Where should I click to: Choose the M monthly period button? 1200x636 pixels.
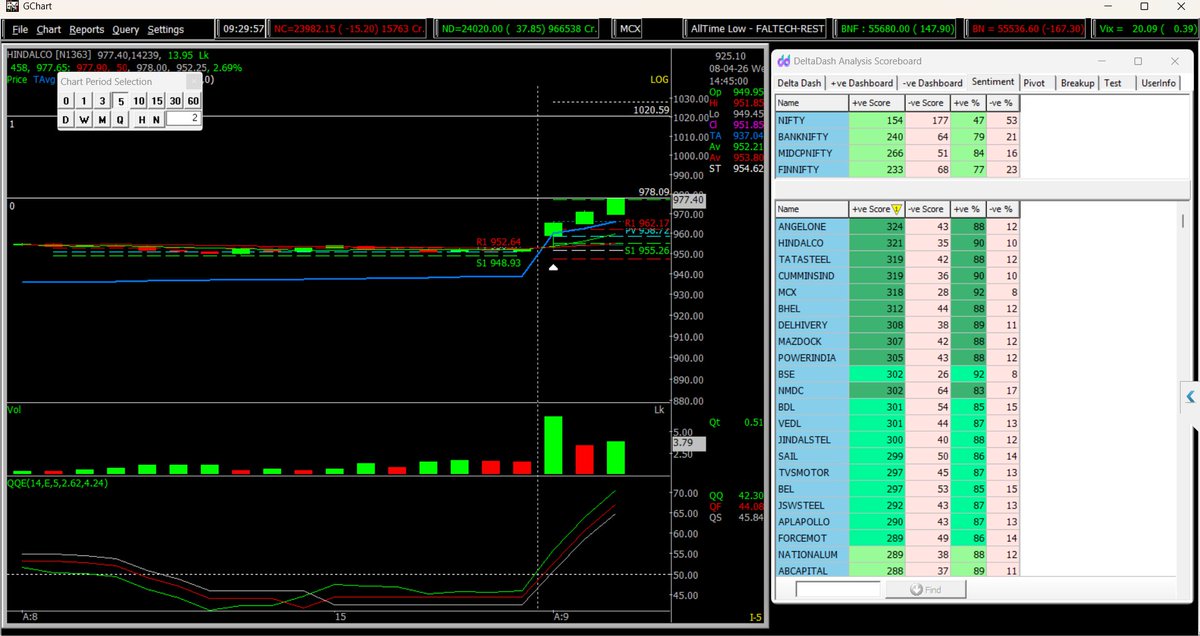(x=102, y=119)
